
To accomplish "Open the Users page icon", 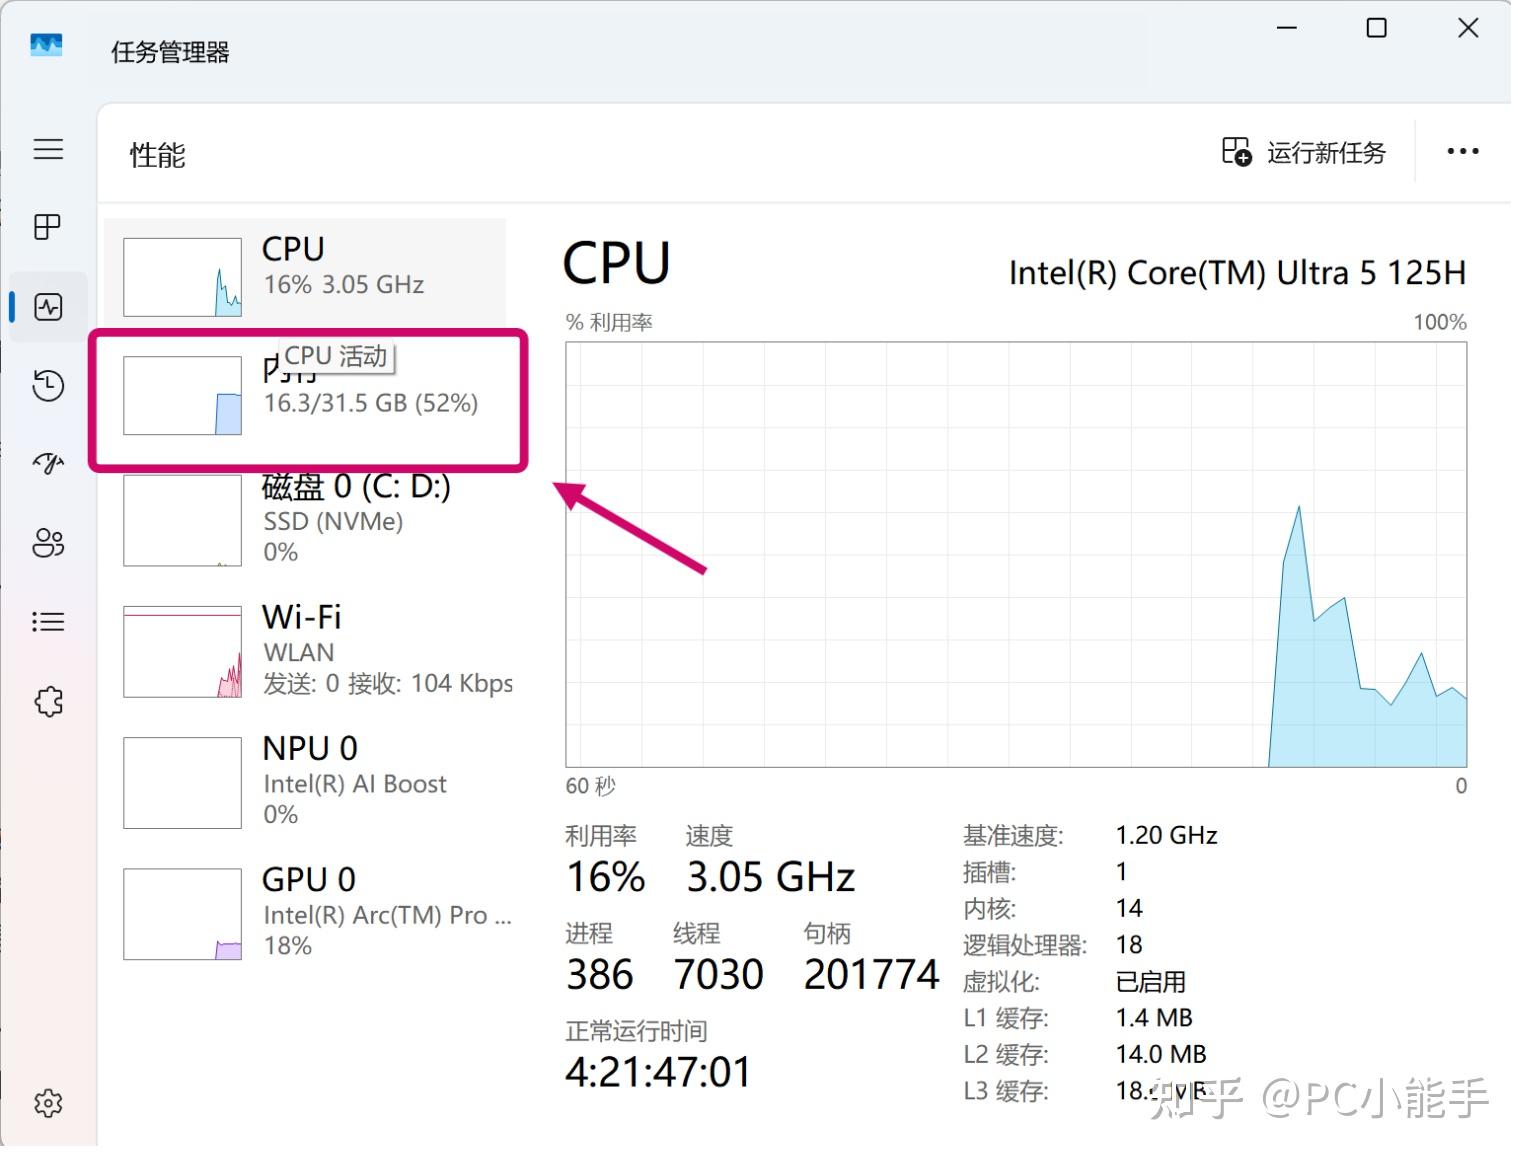I will click(48, 542).
